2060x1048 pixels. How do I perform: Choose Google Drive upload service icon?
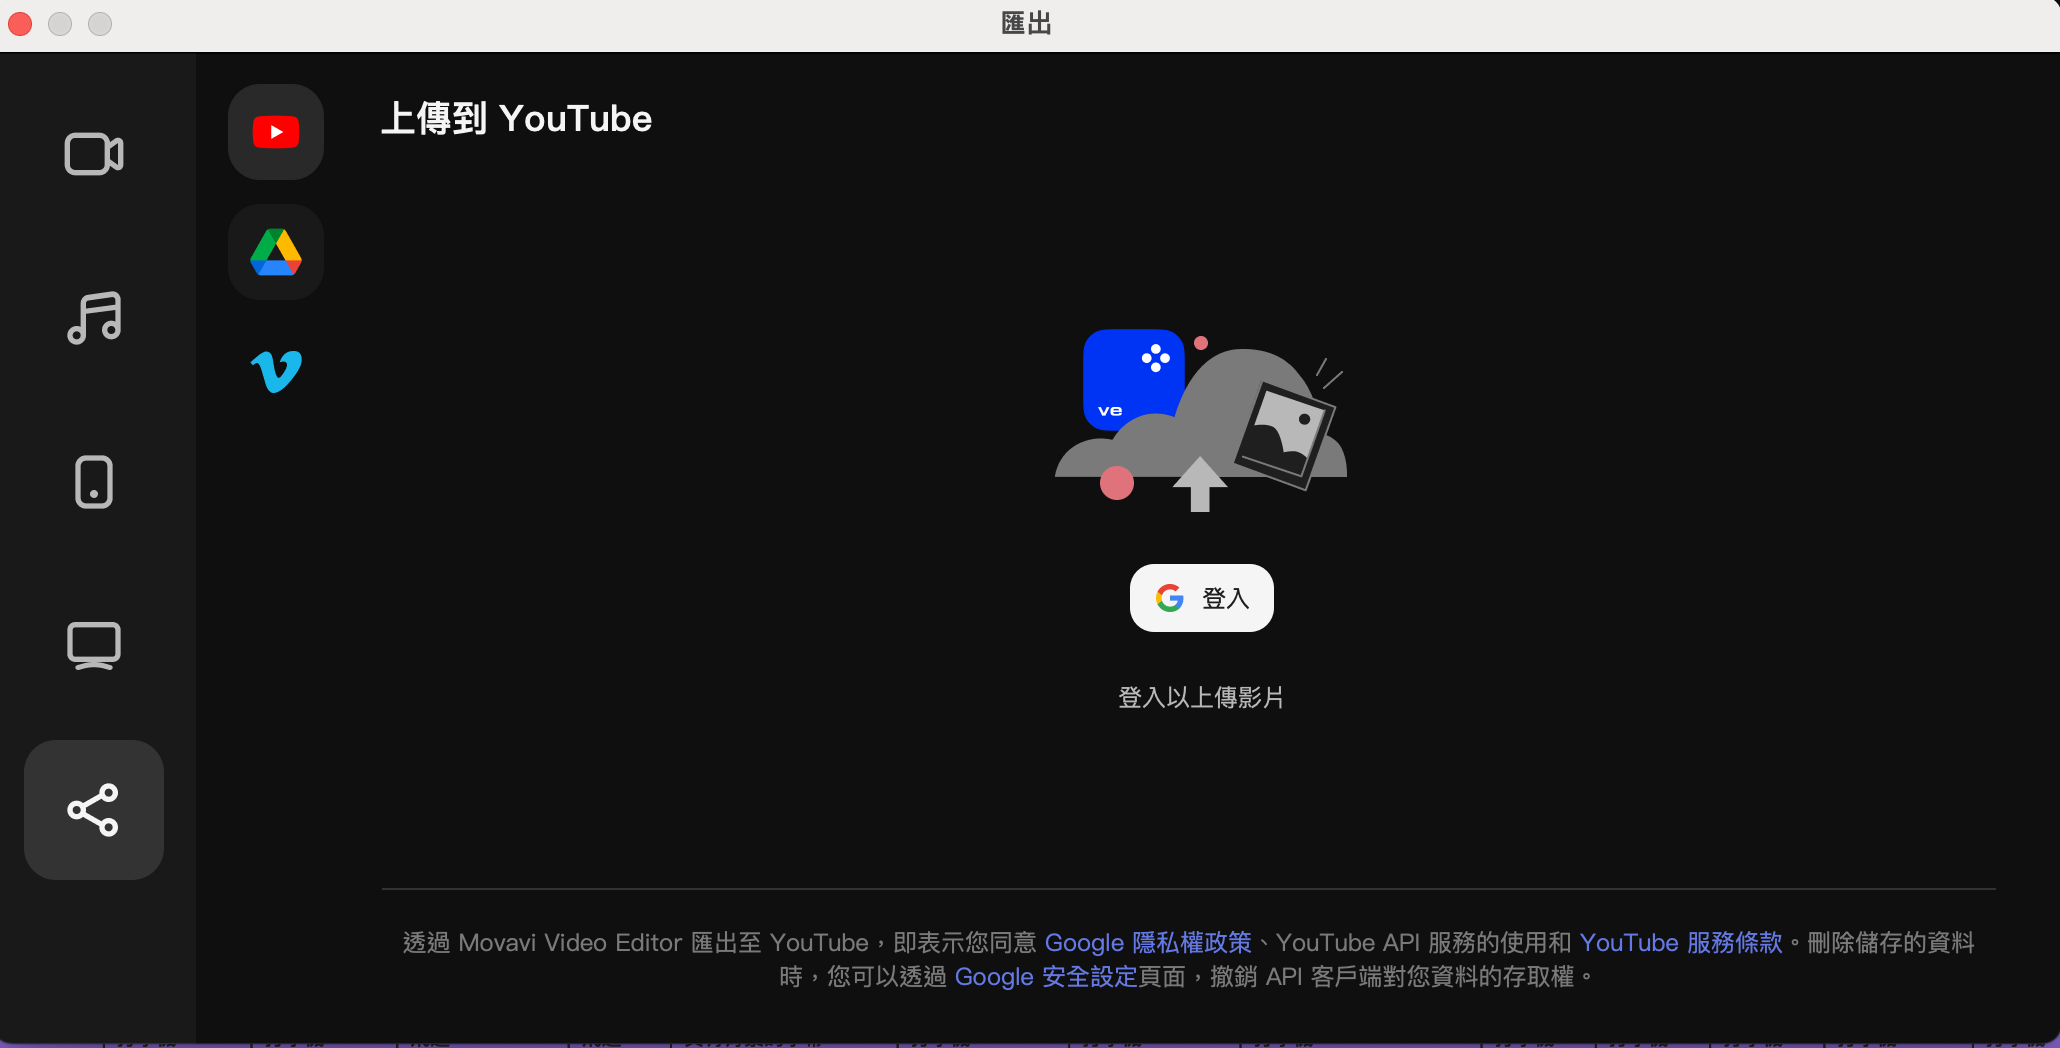point(276,252)
